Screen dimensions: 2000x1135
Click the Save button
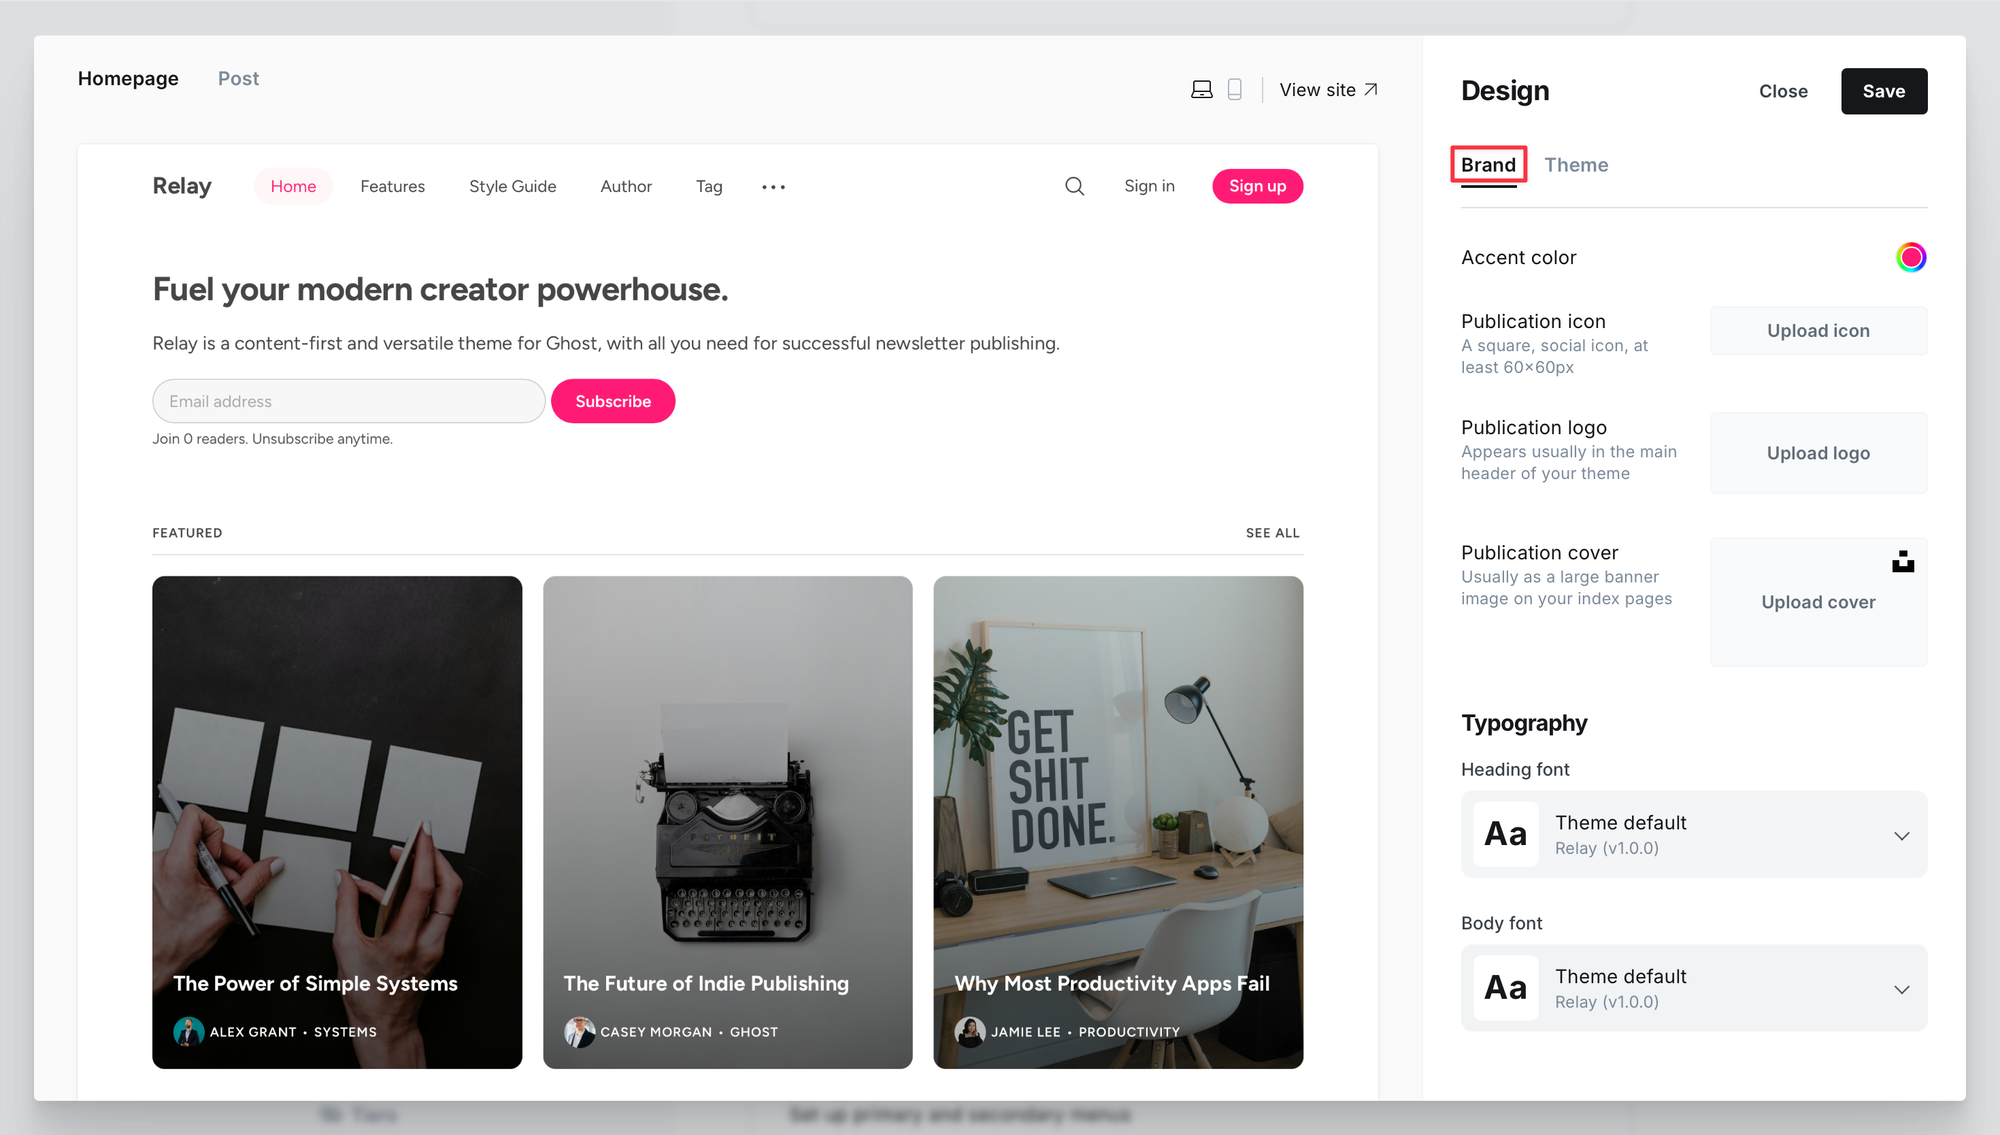1884,91
